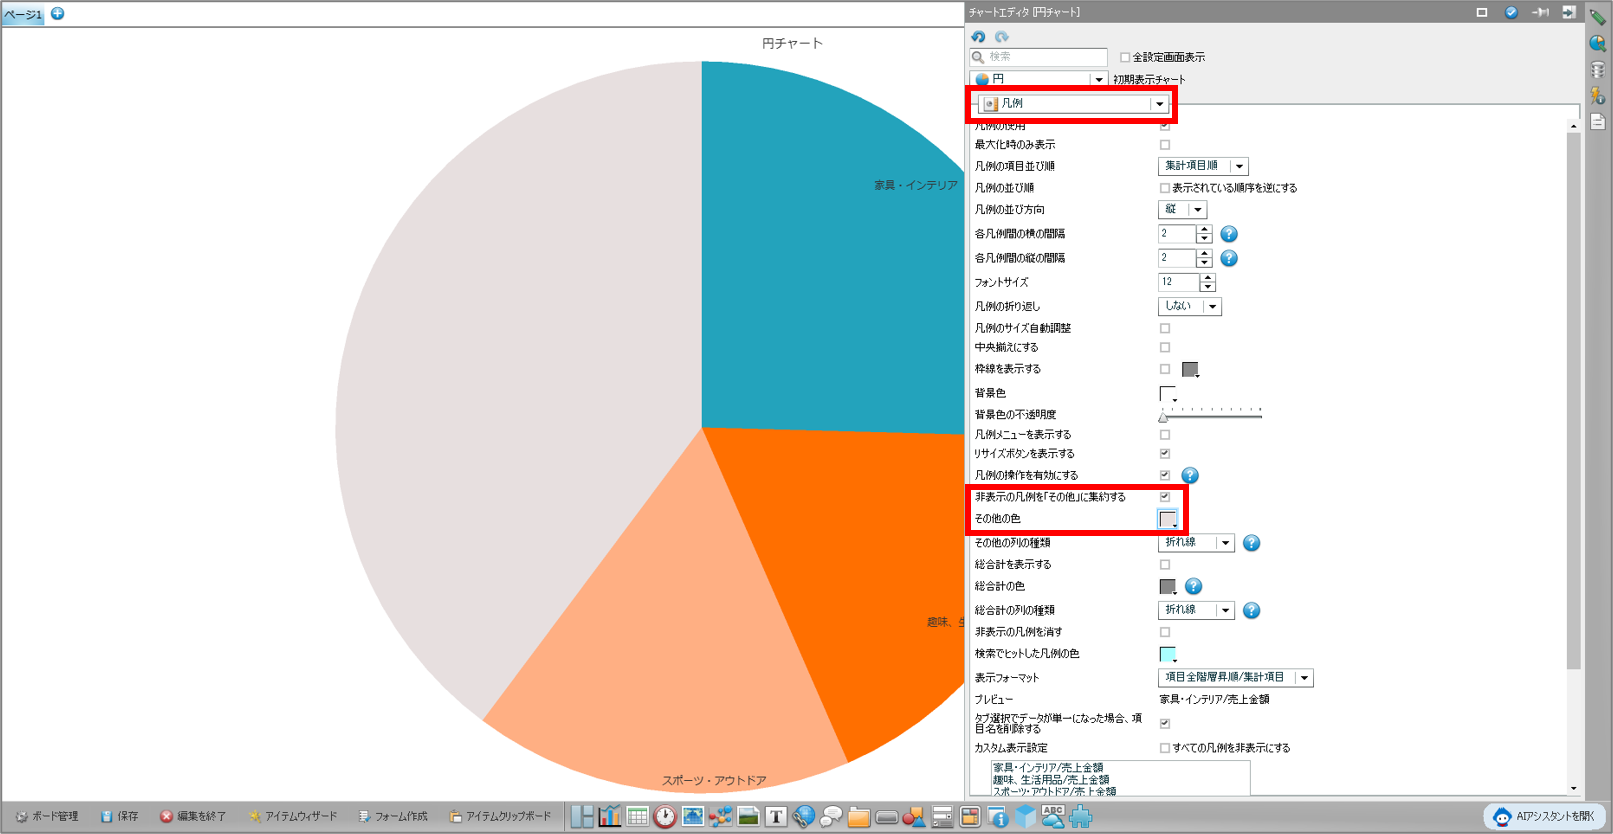1613x834 pixels.
Task: Open the database side icon
Action: tap(1597, 70)
